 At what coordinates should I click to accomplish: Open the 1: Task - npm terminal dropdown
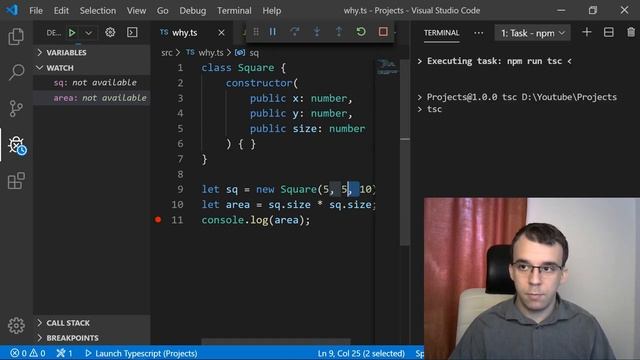click(x=533, y=33)
